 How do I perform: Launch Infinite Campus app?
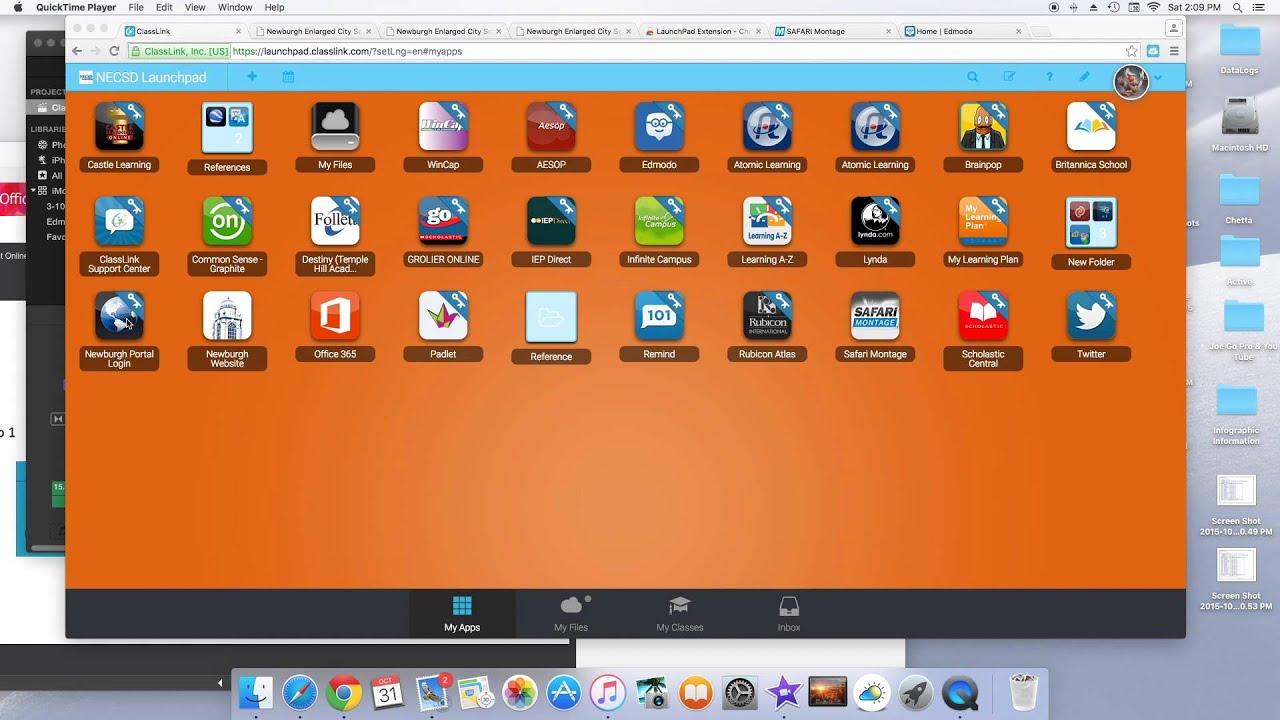click(x=659, y=221)
